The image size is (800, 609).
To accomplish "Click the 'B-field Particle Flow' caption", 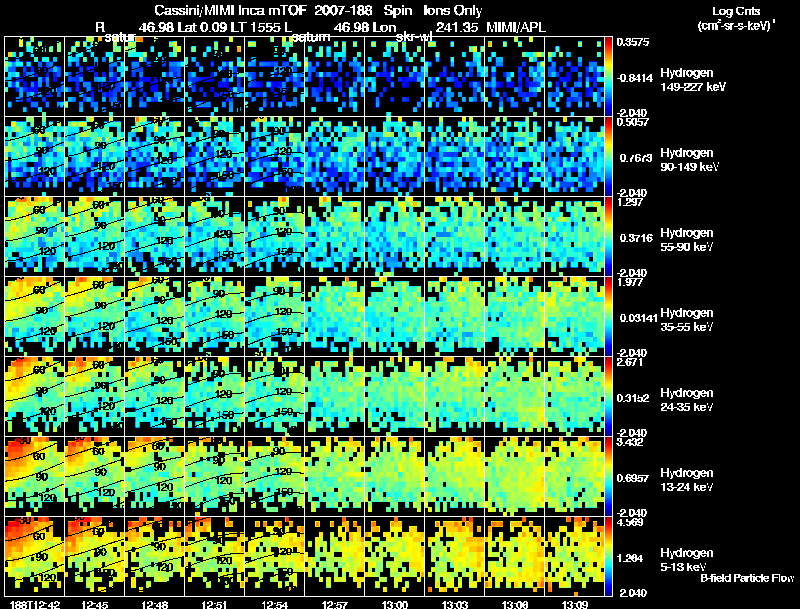I will [x=747, y=578].
